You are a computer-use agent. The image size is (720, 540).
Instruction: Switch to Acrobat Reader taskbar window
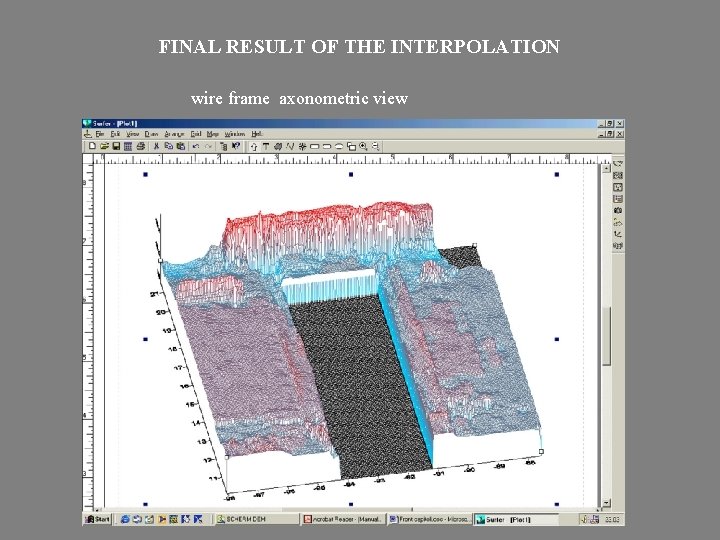(x=343, y=519)
